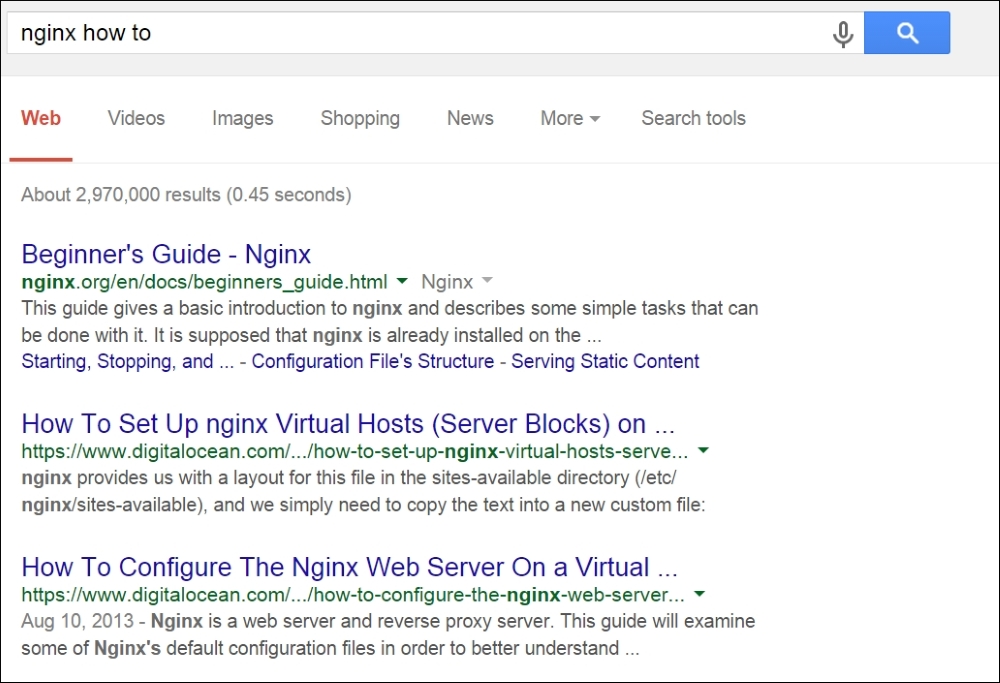The width and height of the screenshot is (1000, 683).
Task: Open the Beginner's Guide - Nginx result
Action: click(165, 254)
